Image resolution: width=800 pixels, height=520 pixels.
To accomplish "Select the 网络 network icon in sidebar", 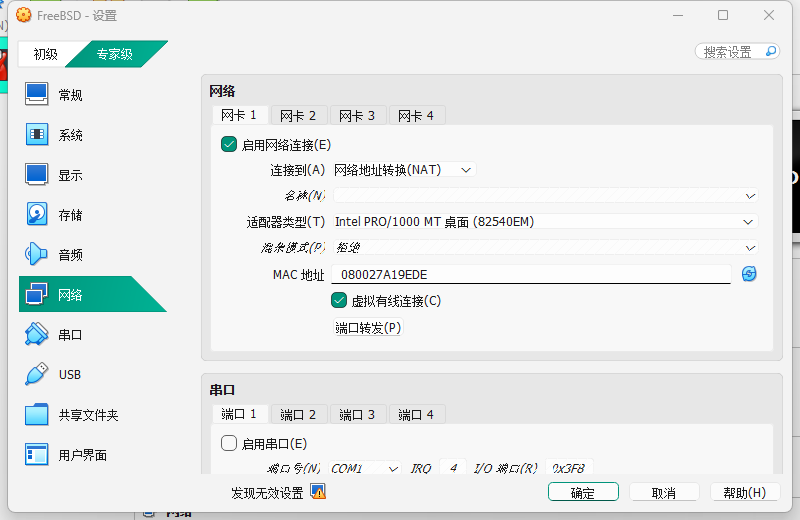I will point(37,294).
